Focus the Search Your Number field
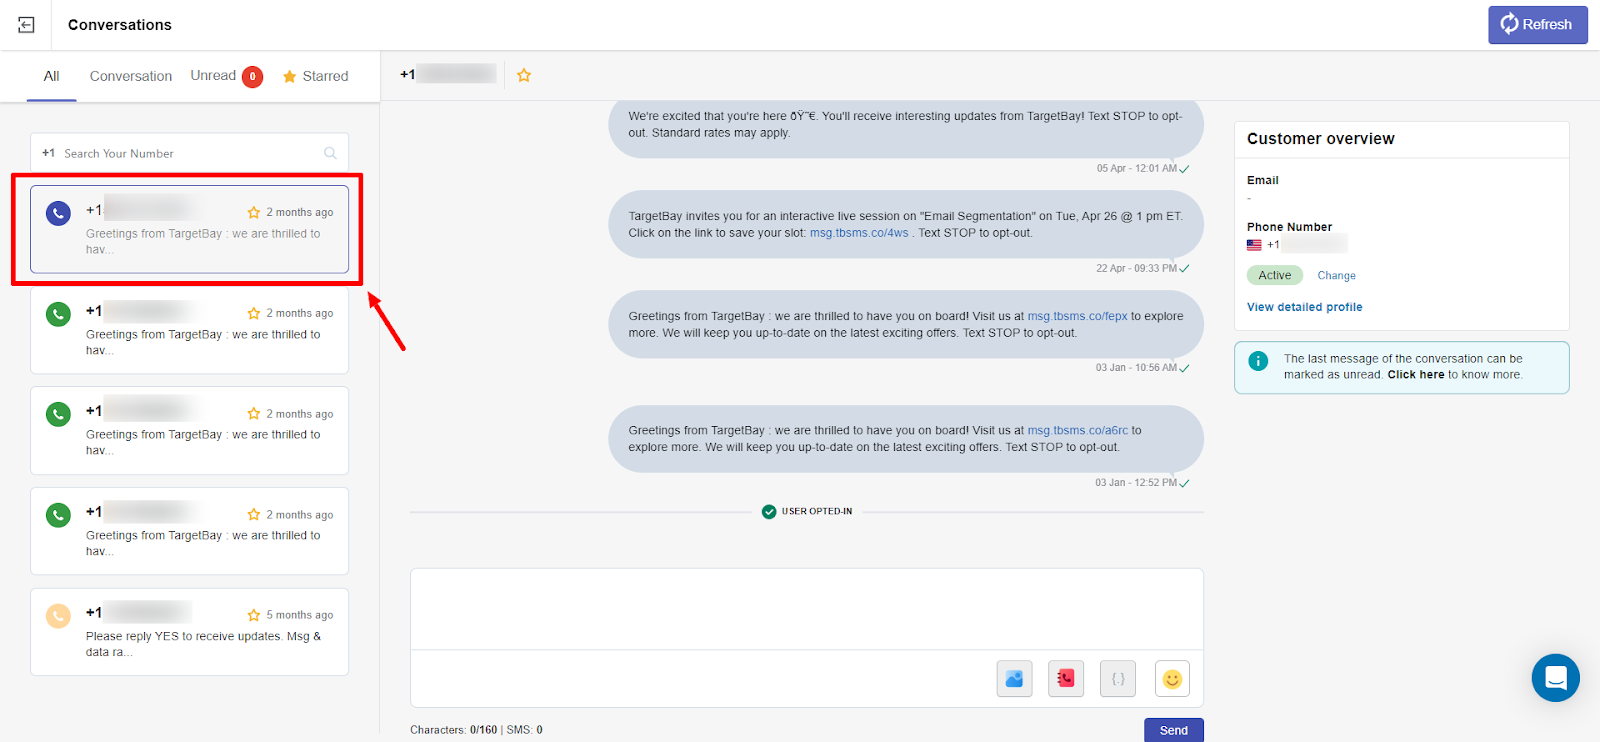Viewport: 1600px width, 742px height. point(189,153)
